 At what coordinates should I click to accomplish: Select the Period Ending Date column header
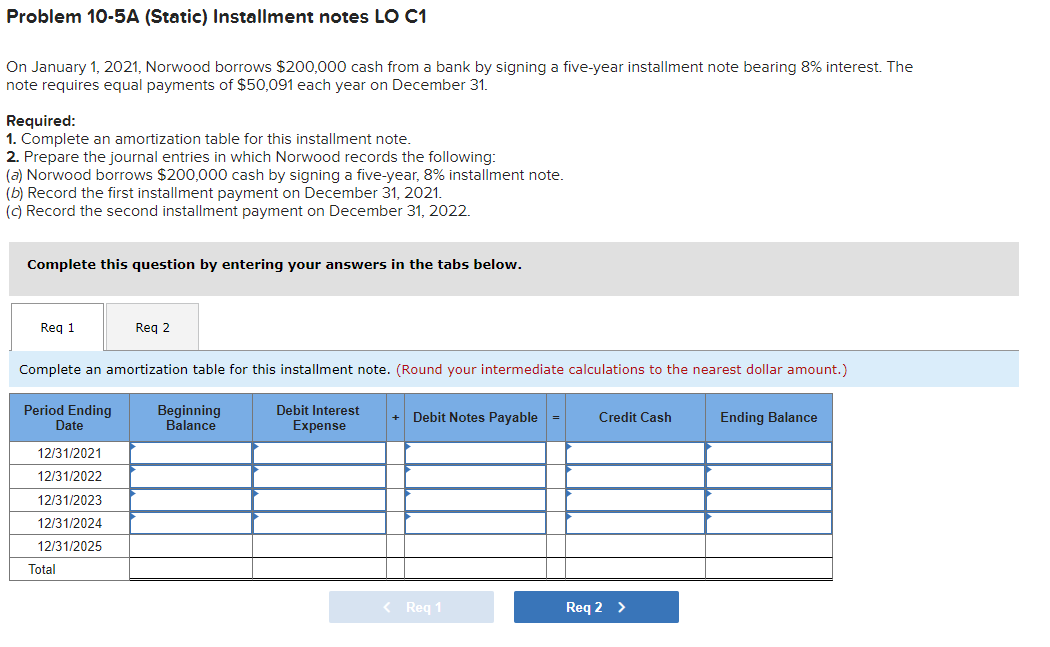pyautogui.click(x=68, y=417)
